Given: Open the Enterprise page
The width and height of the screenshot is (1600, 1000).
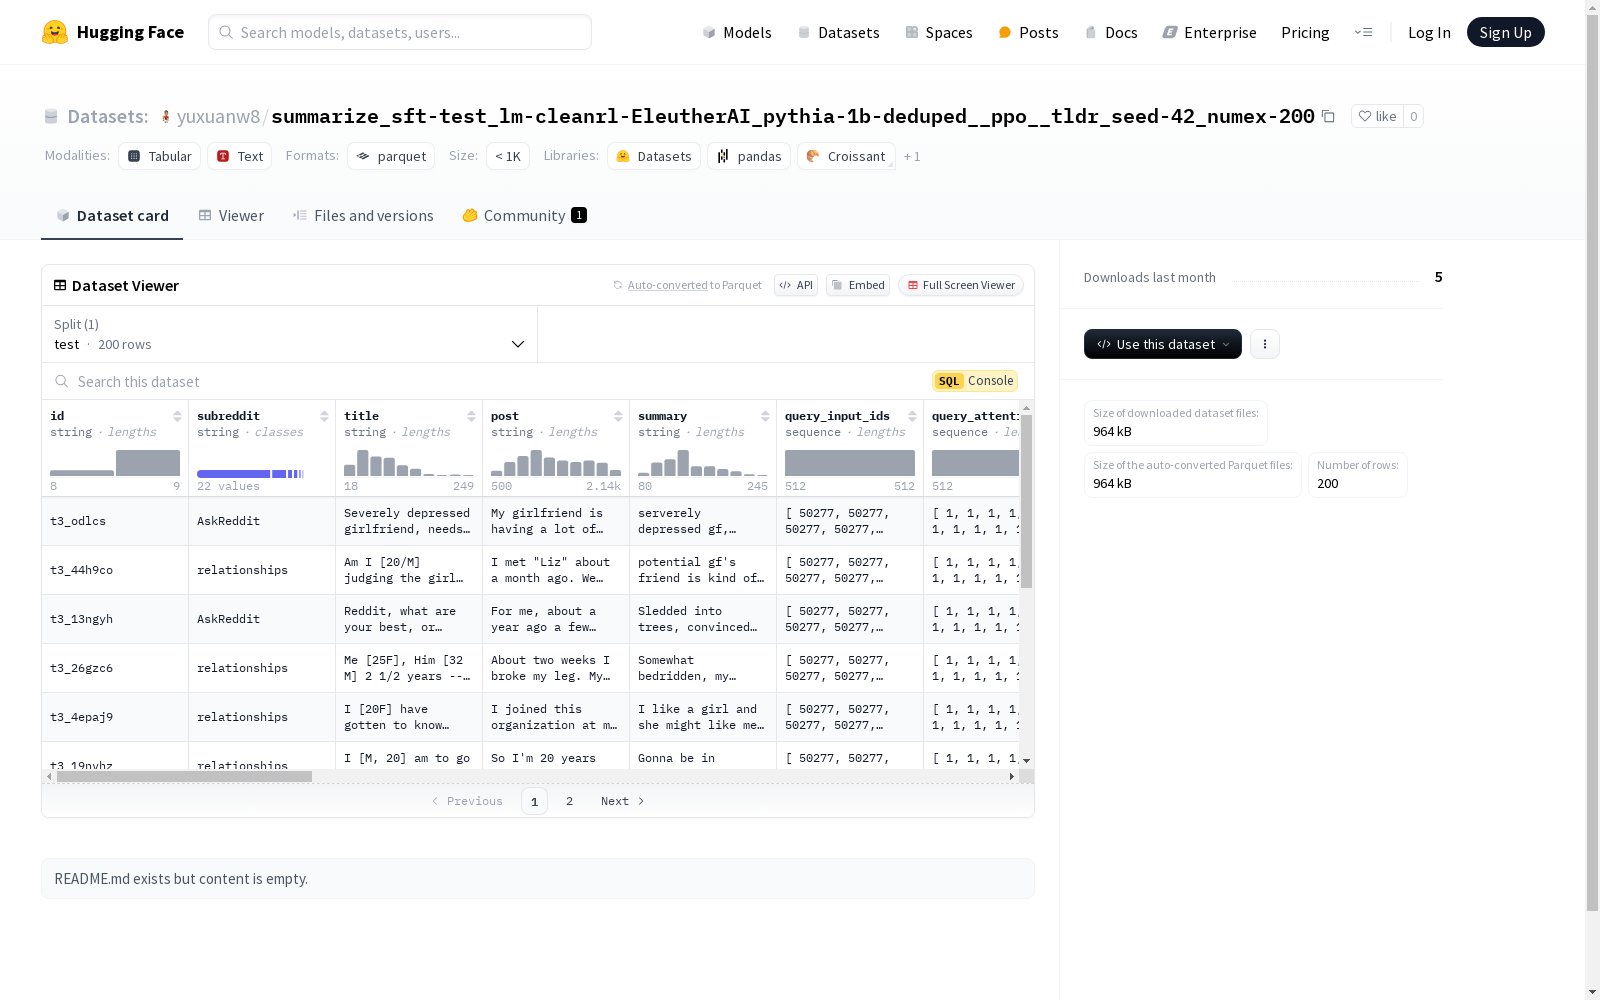Looking at the screenshot, I should tap(1210, 32).
